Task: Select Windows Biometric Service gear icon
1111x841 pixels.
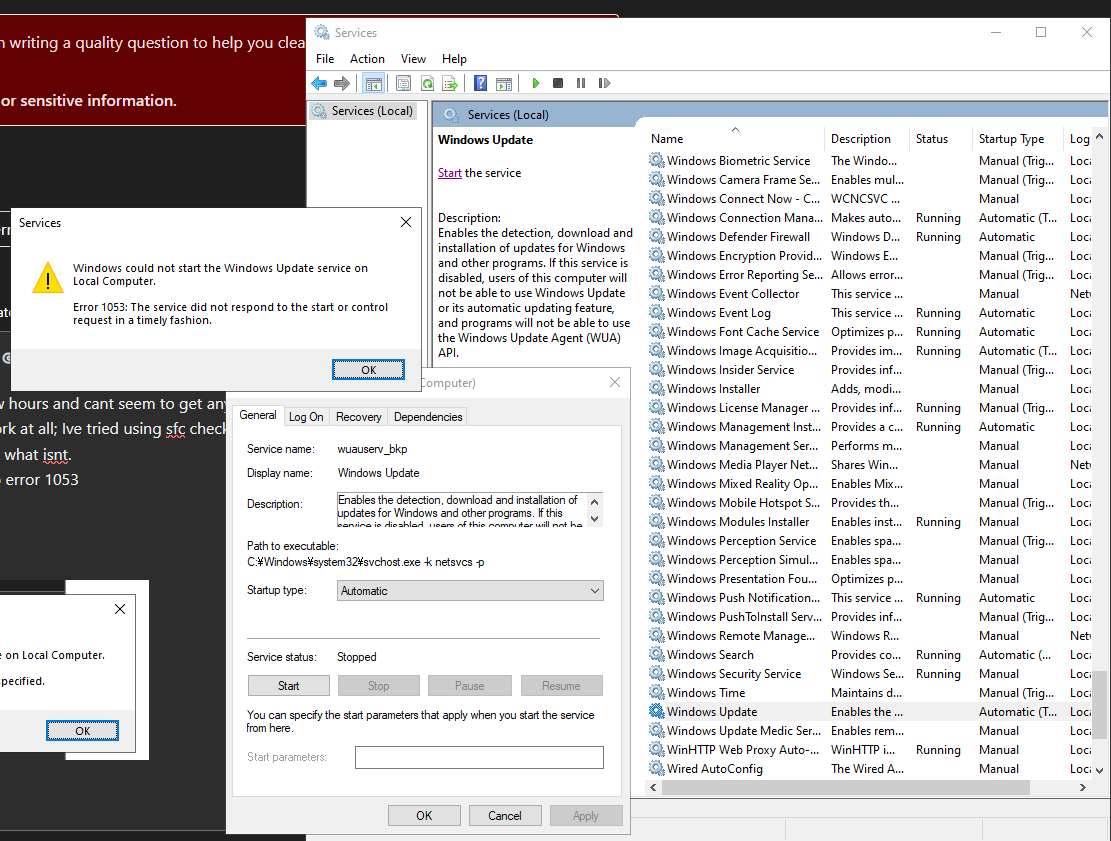Action: click(x=657, y=160)
